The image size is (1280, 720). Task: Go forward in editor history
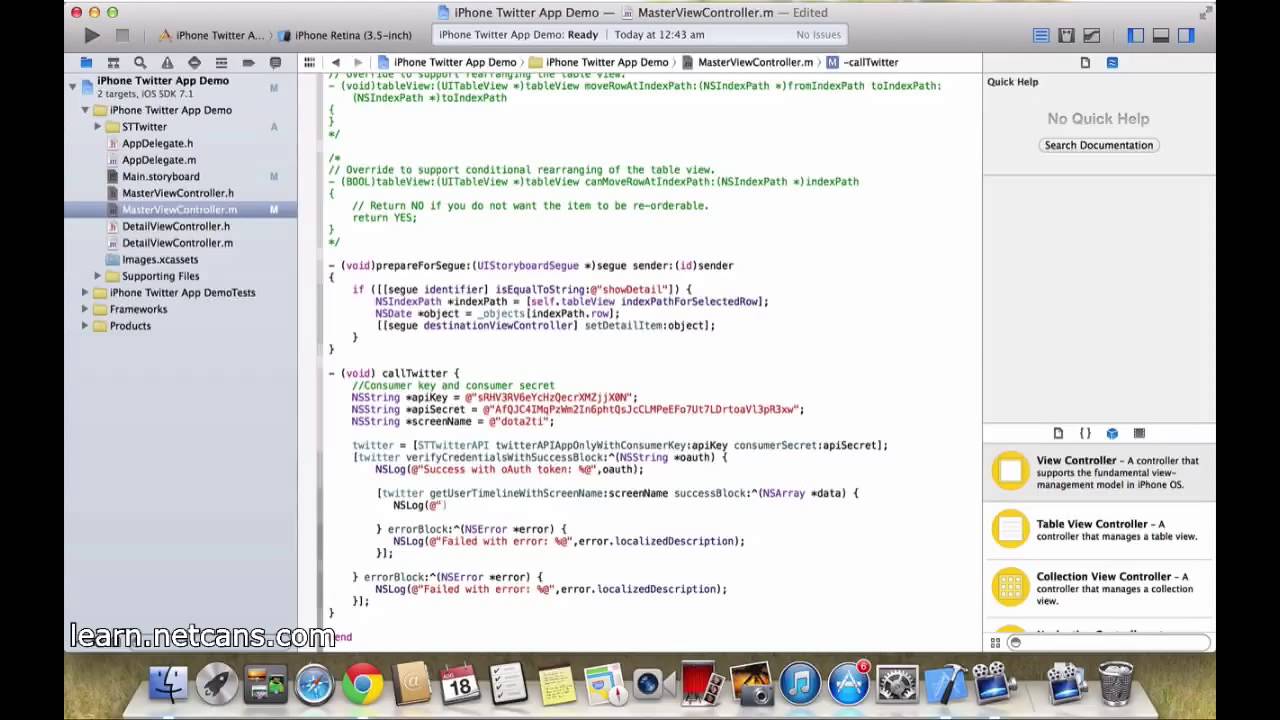tap(358, 62)
